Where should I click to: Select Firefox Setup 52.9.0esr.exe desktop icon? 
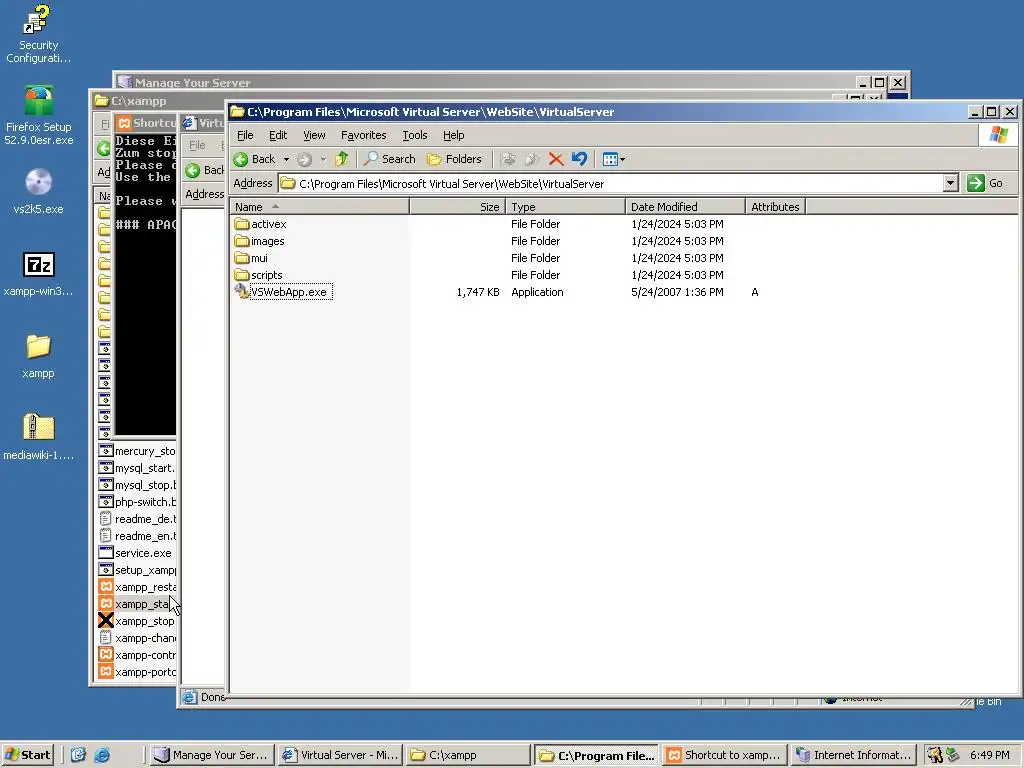click(x=38, y=116)
